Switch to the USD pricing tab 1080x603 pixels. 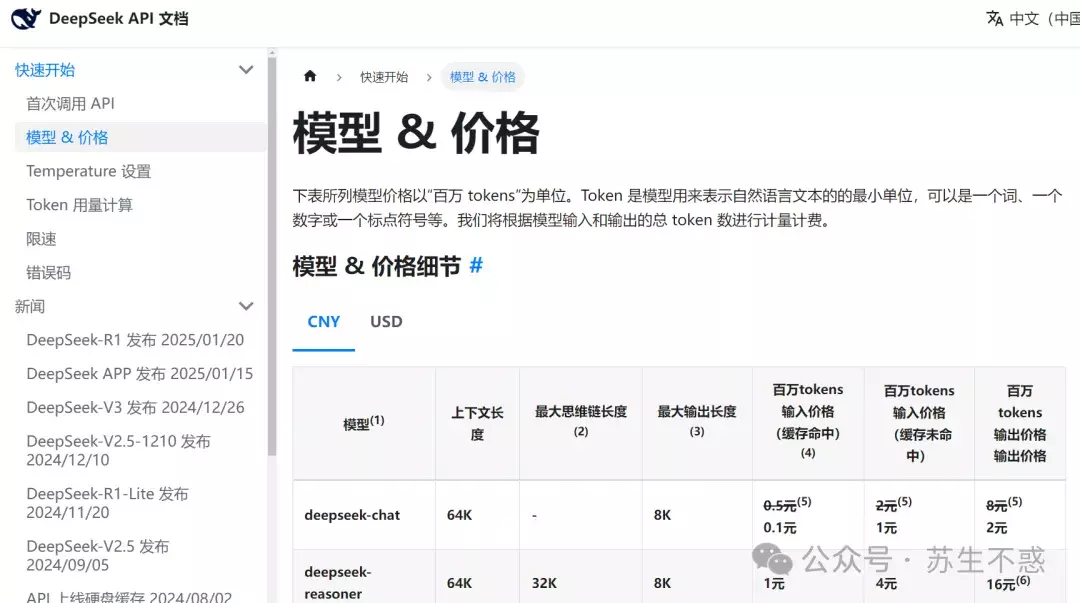386,322
